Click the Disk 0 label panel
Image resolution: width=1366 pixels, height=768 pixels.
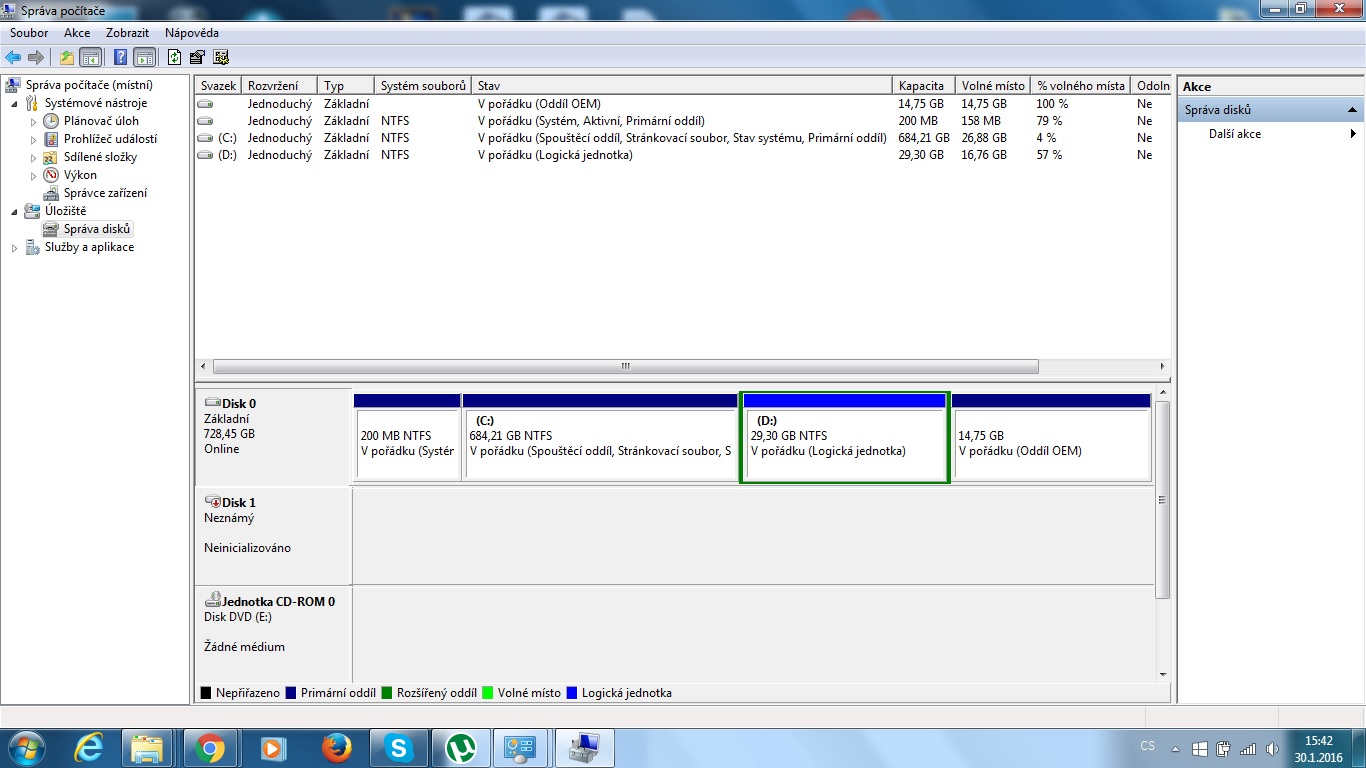coord(273,437)
